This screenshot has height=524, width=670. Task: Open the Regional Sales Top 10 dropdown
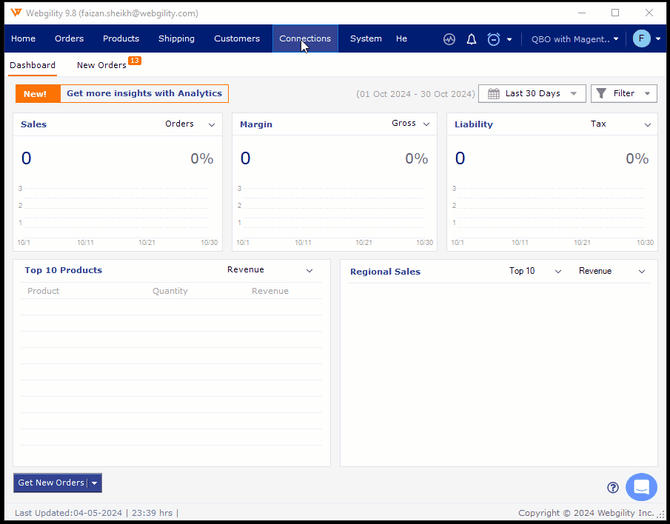tap(535, 271)
